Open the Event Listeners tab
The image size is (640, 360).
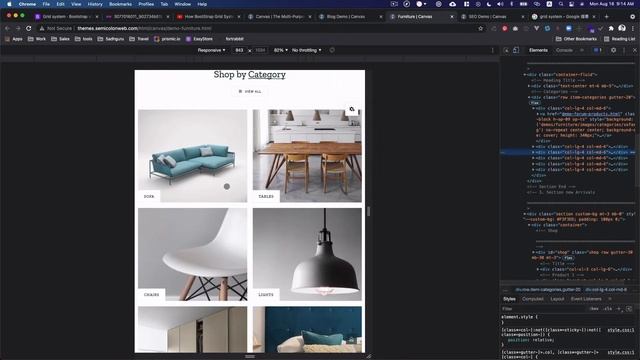[x=586, y=299]
